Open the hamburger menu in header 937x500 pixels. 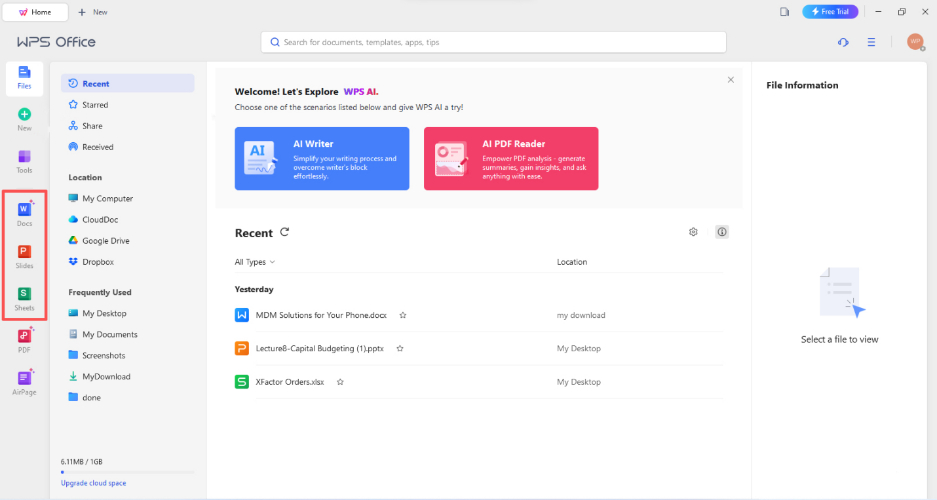871,42
